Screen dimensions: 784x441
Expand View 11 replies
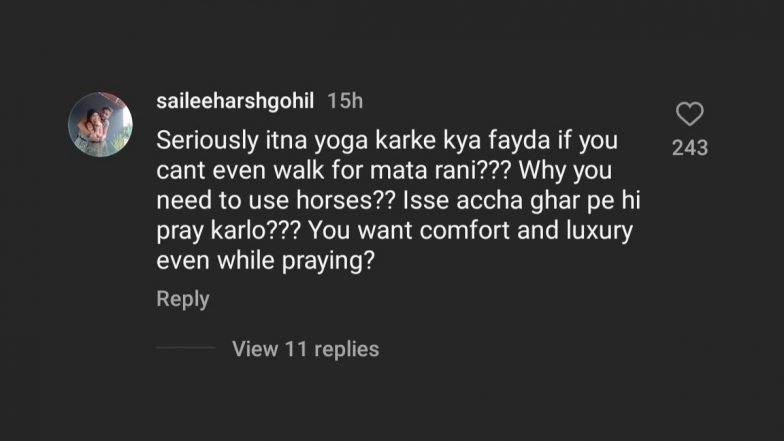[305, 349]
